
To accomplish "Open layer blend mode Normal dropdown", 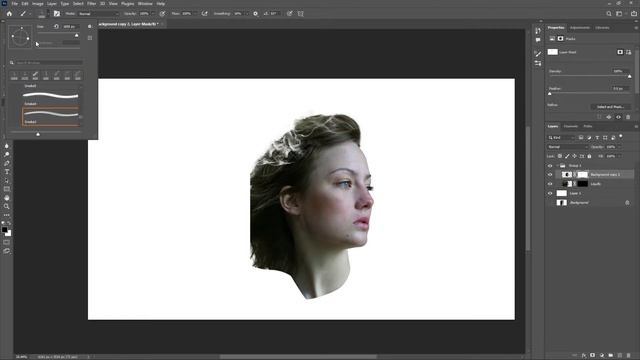I will (567, 147).
